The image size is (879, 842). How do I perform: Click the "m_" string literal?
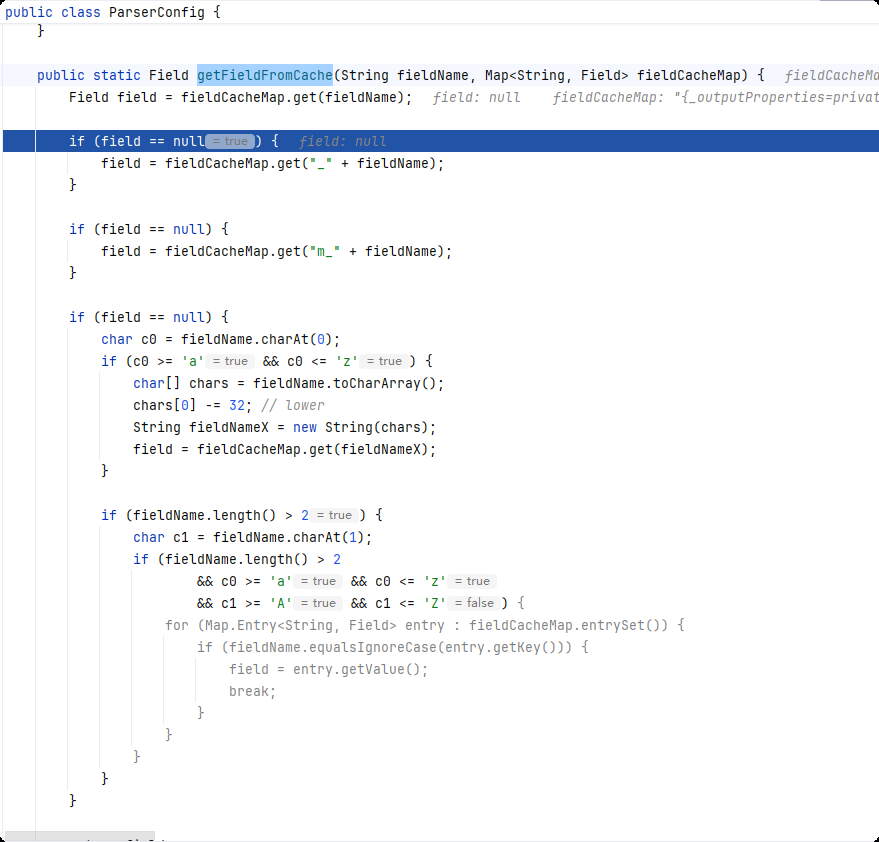(x=325, y=251)
